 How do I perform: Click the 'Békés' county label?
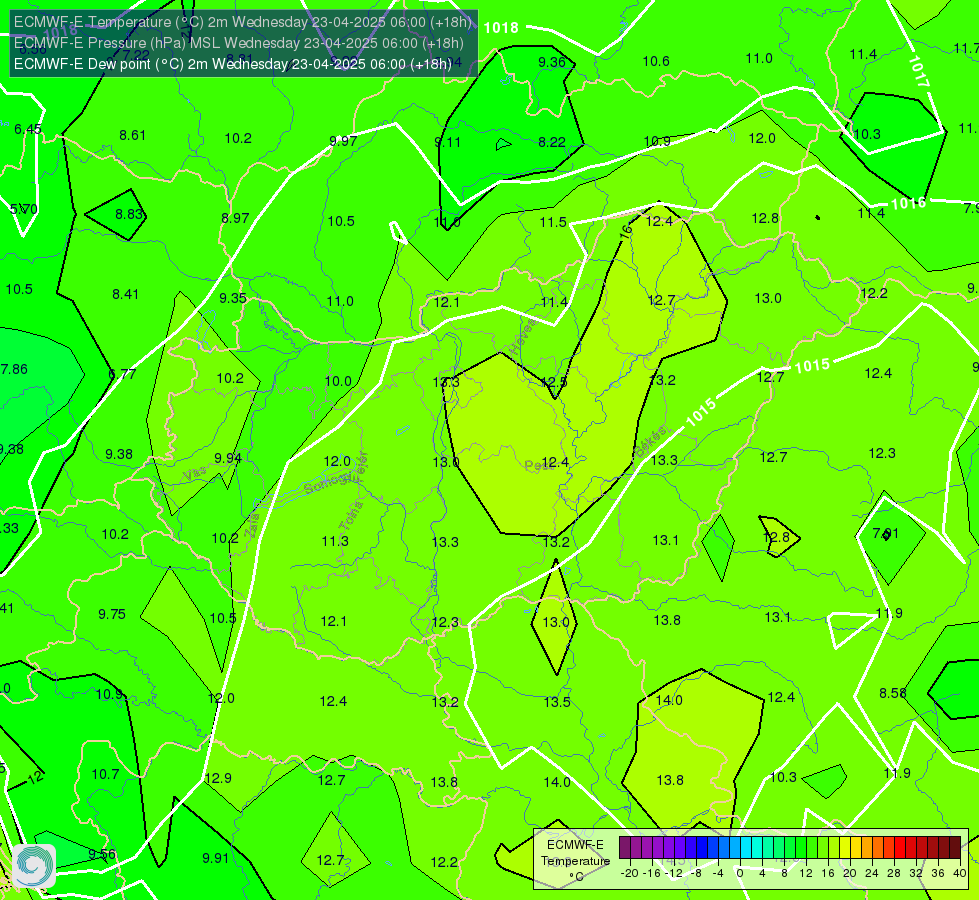650,442
